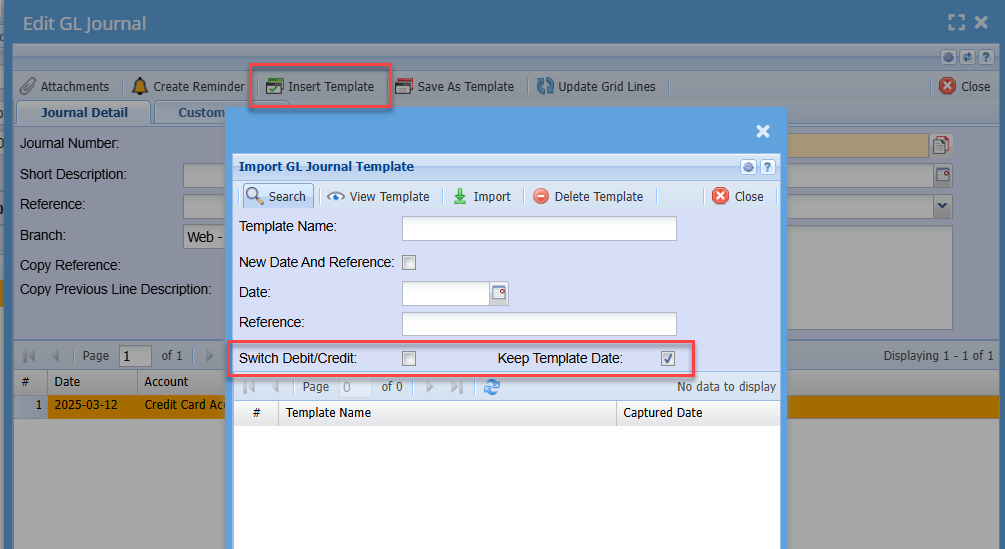This screenshot has height=549, width=1005.
Task: Click the help question icon in Import dialog header
Action: click(767, 167)
